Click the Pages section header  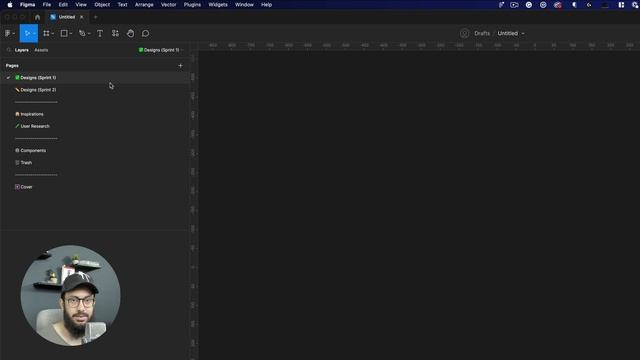(12, 65)
